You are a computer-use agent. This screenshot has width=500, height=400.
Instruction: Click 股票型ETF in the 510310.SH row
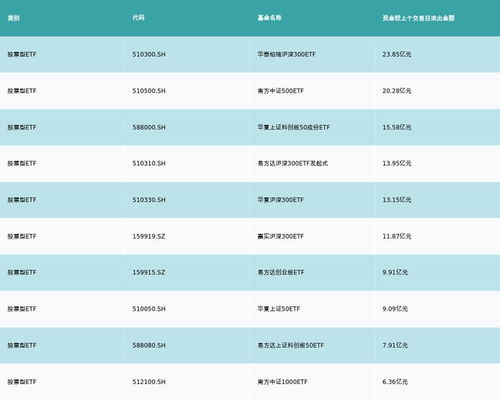pyautogui.click(x=22, y=163)
